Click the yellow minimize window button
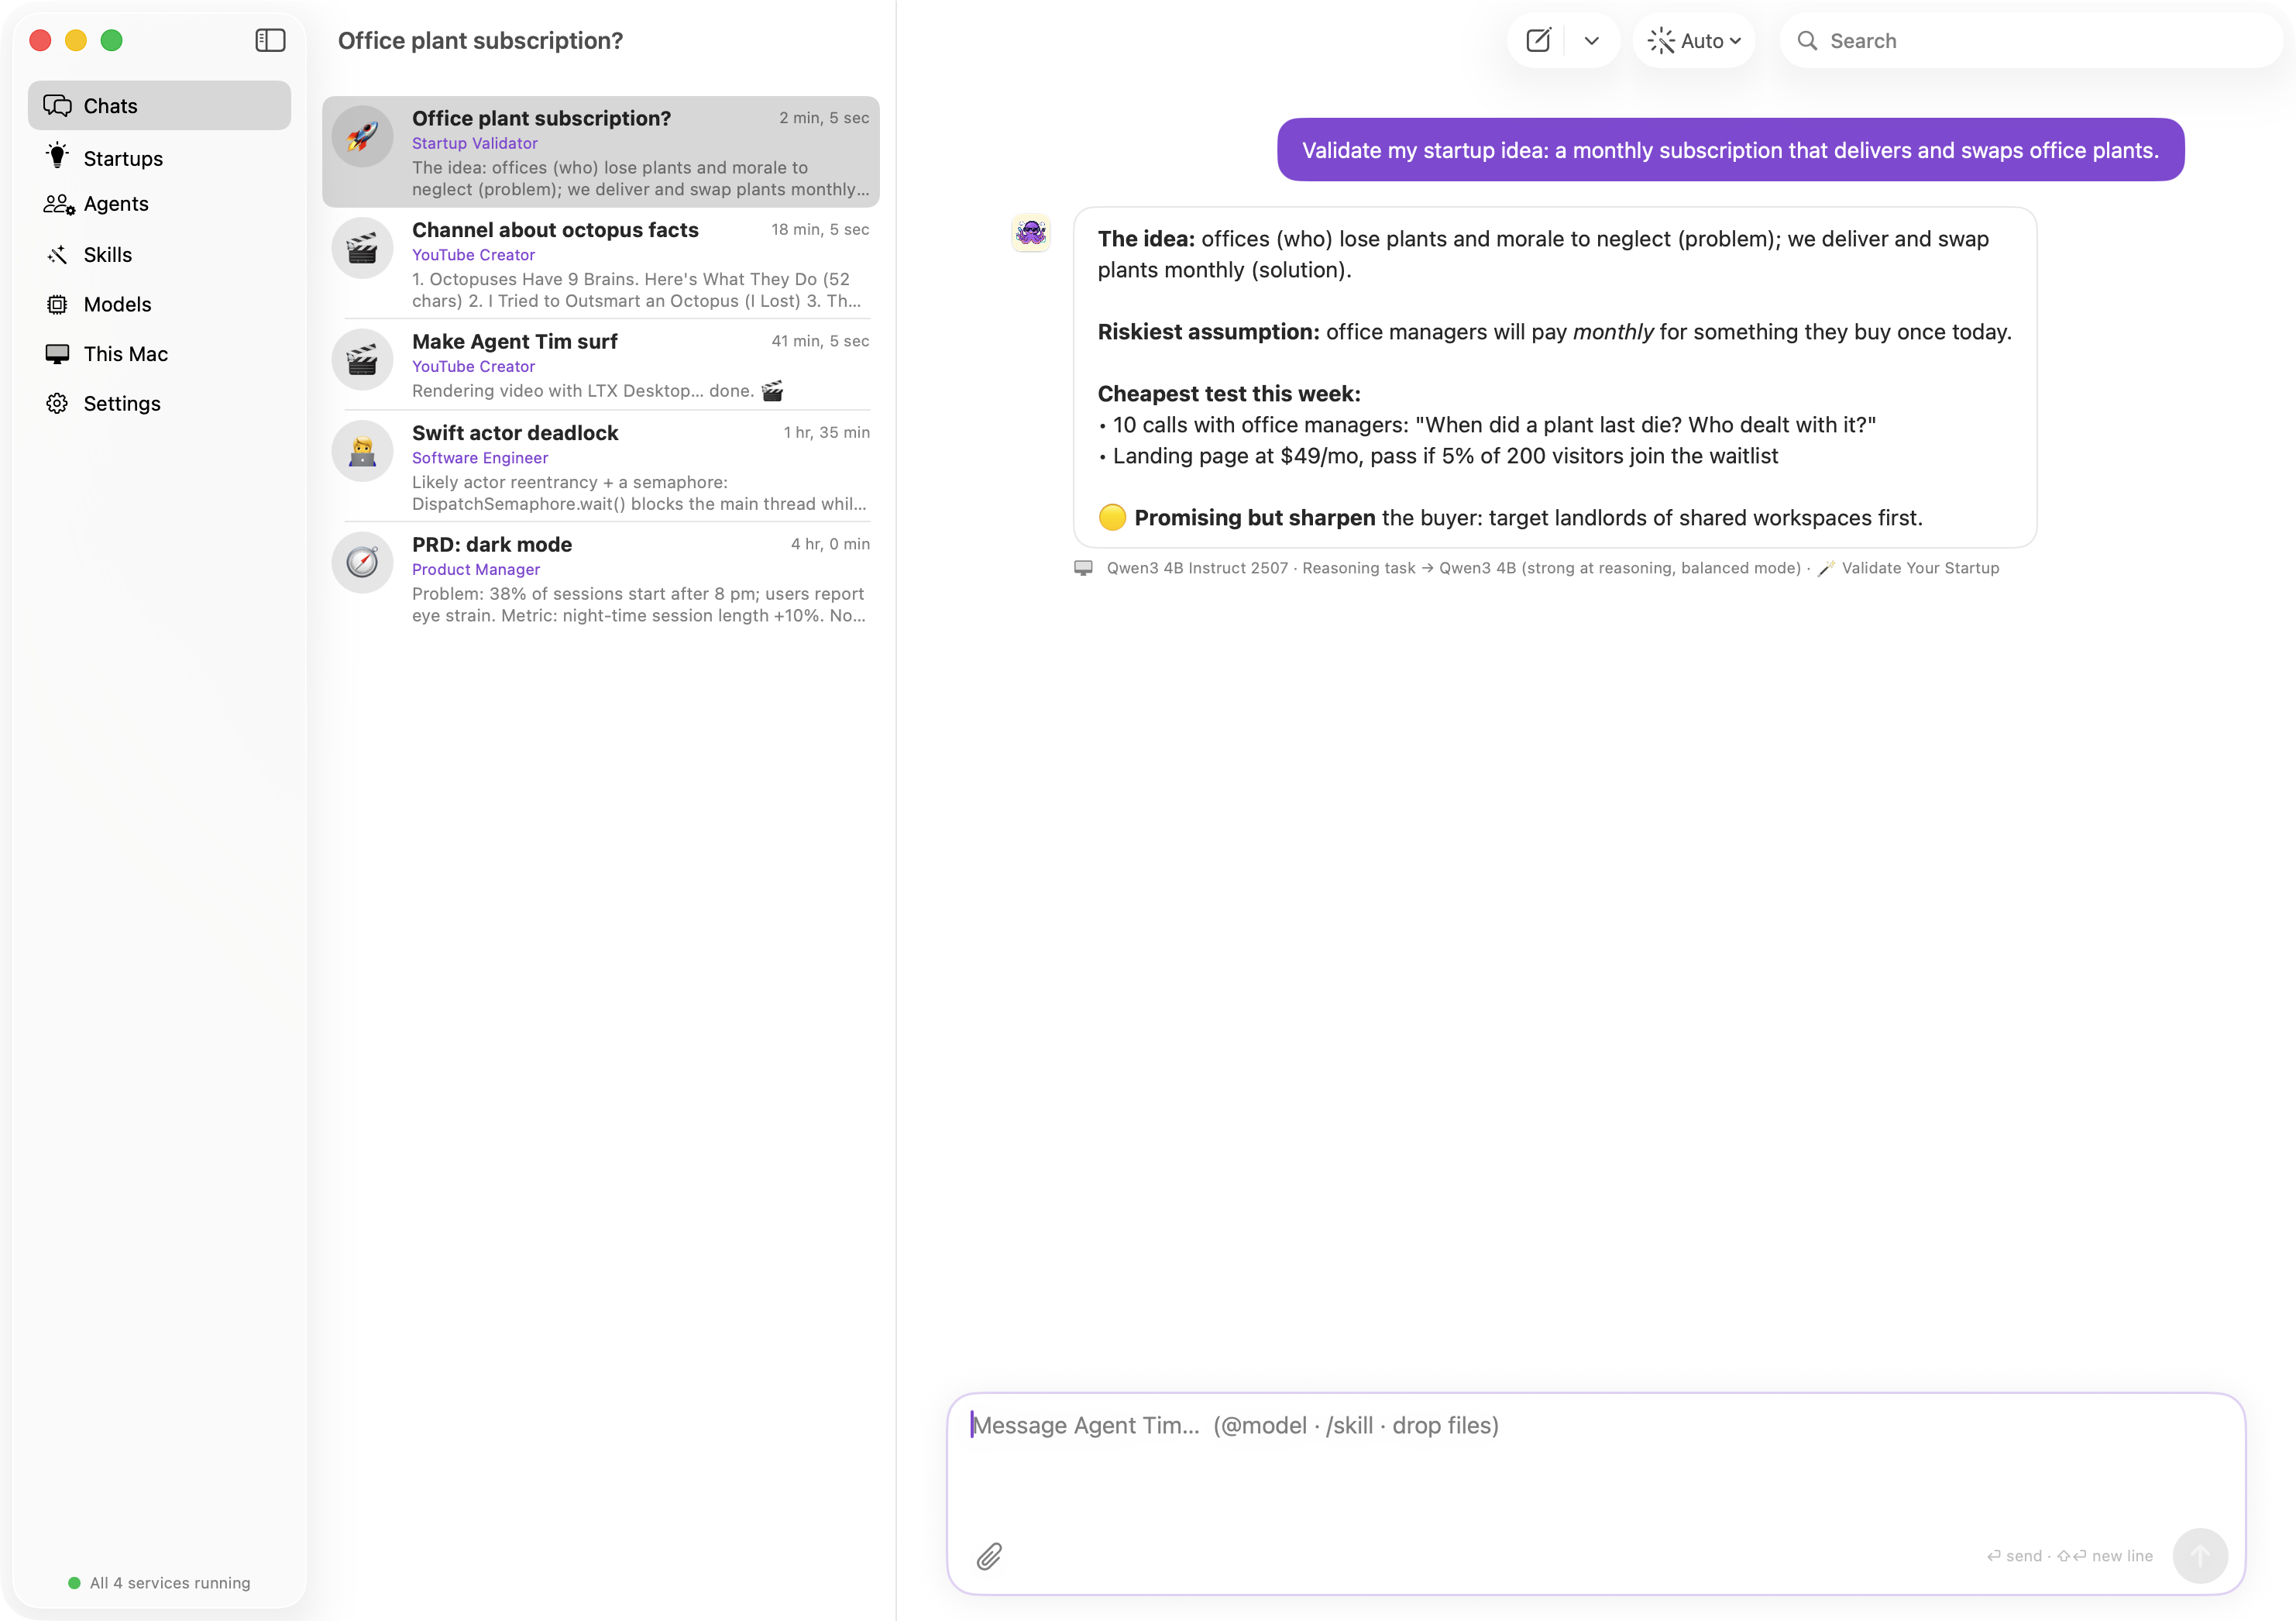Viewport: 2296px width, 1621px height. click(76, 40)
